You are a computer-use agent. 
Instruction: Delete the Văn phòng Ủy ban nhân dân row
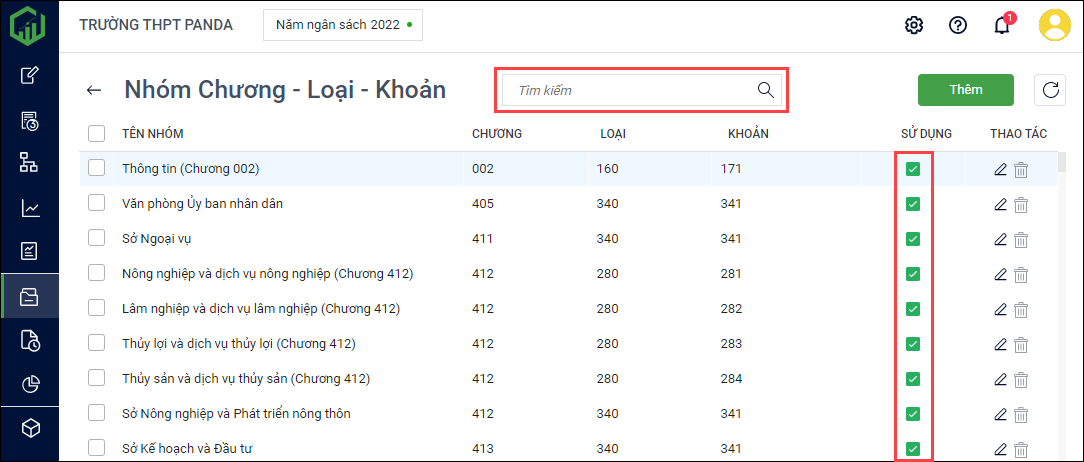[x=1021, y=204]
